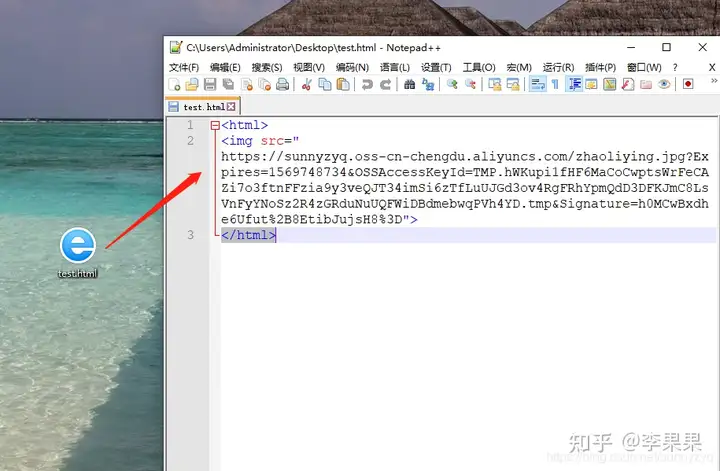Toggle the monitoring eye icon
This screenshot has width=720, height=471.
(664, 84)
